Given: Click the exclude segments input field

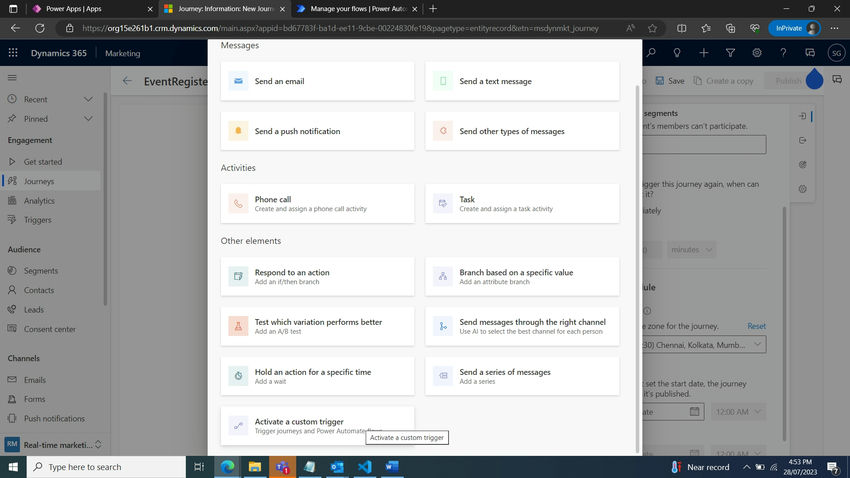Looking at the screenshot, I should (704, 144).
